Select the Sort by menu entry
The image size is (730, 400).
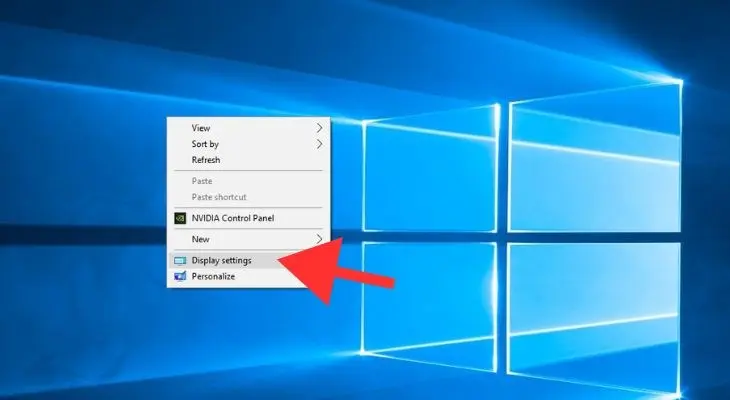249,144
